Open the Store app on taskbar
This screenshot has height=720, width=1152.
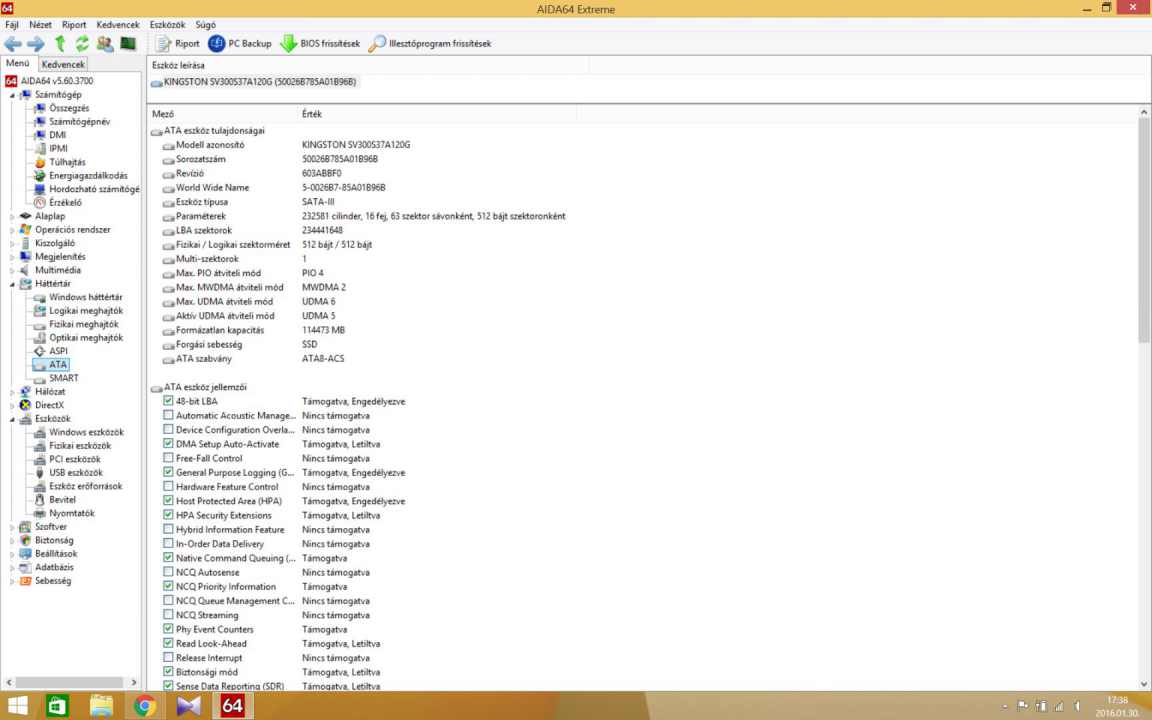(57, 706)
